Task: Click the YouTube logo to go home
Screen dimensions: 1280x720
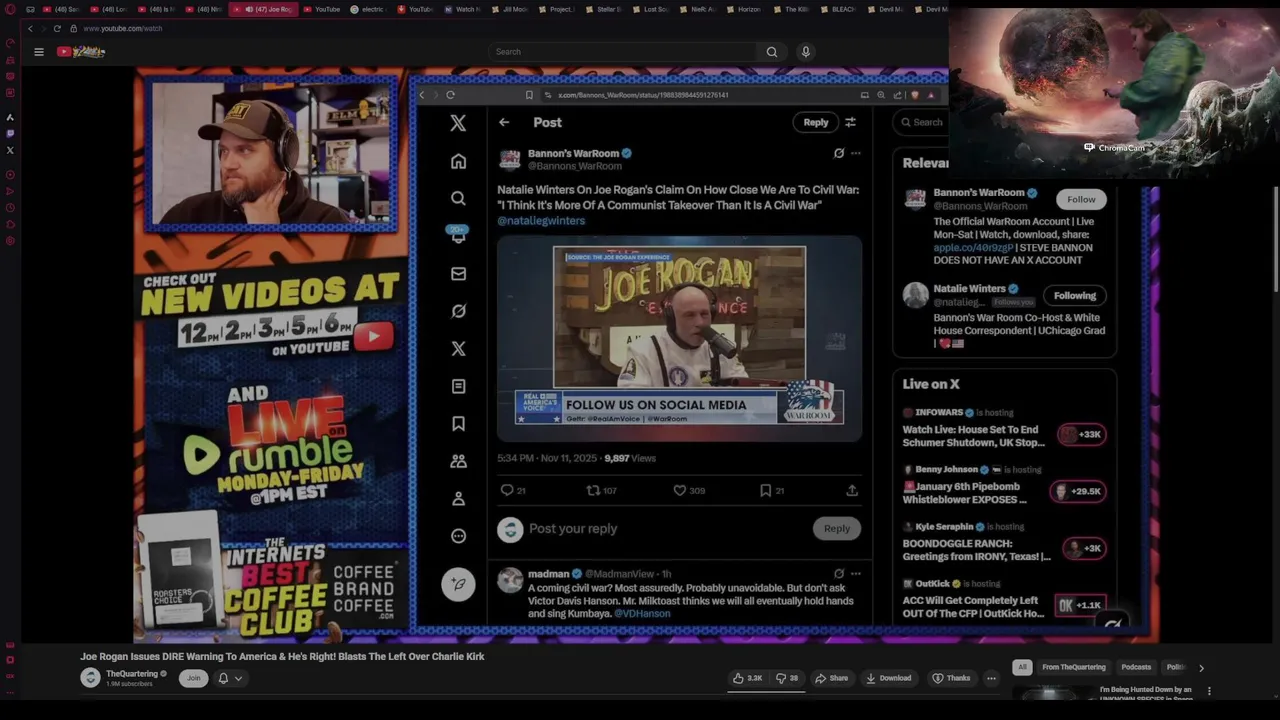Action: [81, 52]
